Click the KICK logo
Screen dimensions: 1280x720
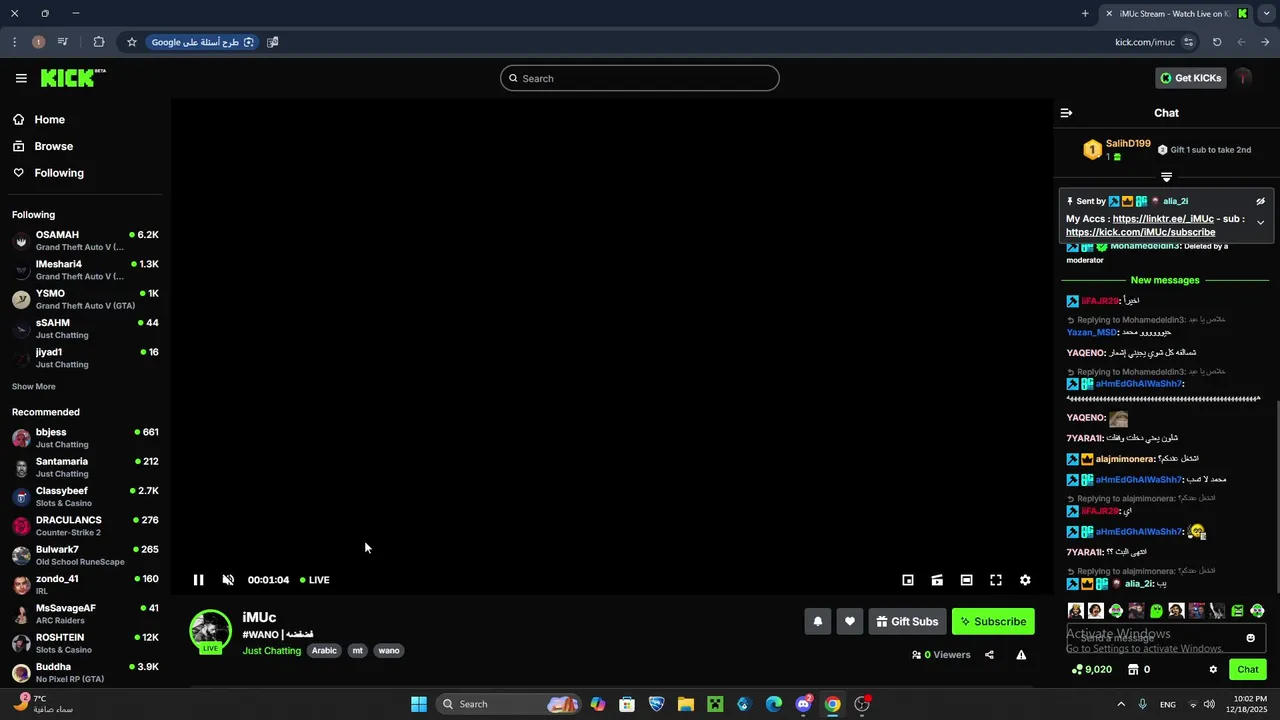(x=73, y=78)
